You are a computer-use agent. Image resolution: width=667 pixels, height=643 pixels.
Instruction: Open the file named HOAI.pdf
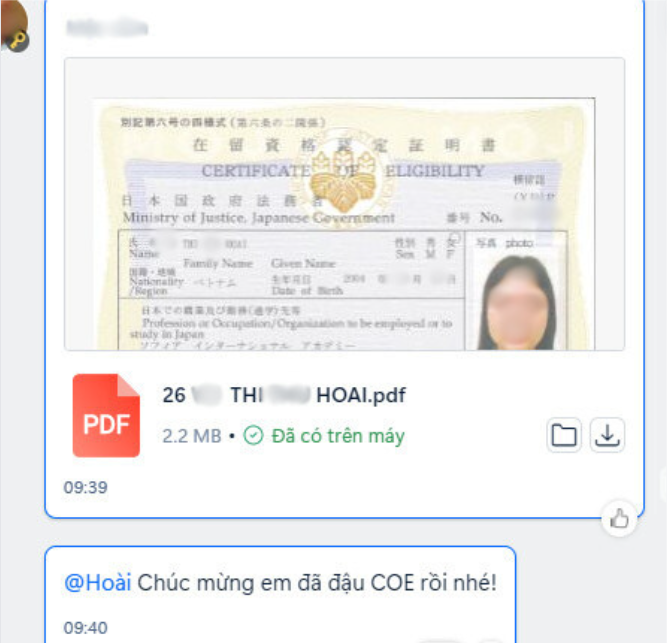pyautogui.click(x=284, y=395)
